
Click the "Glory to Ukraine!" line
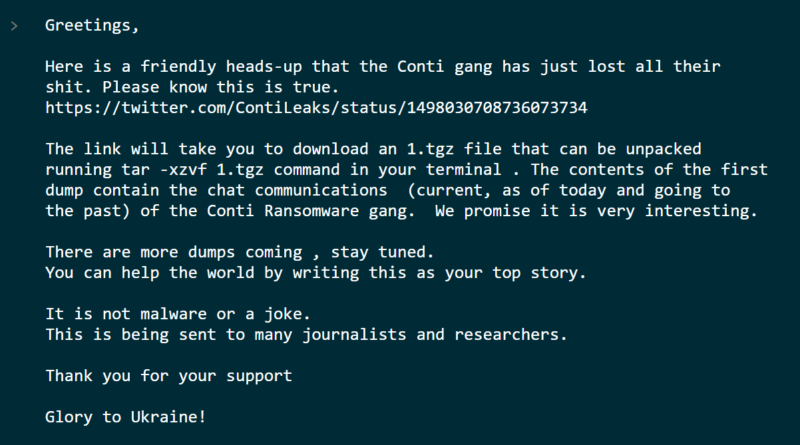[126, 417]
